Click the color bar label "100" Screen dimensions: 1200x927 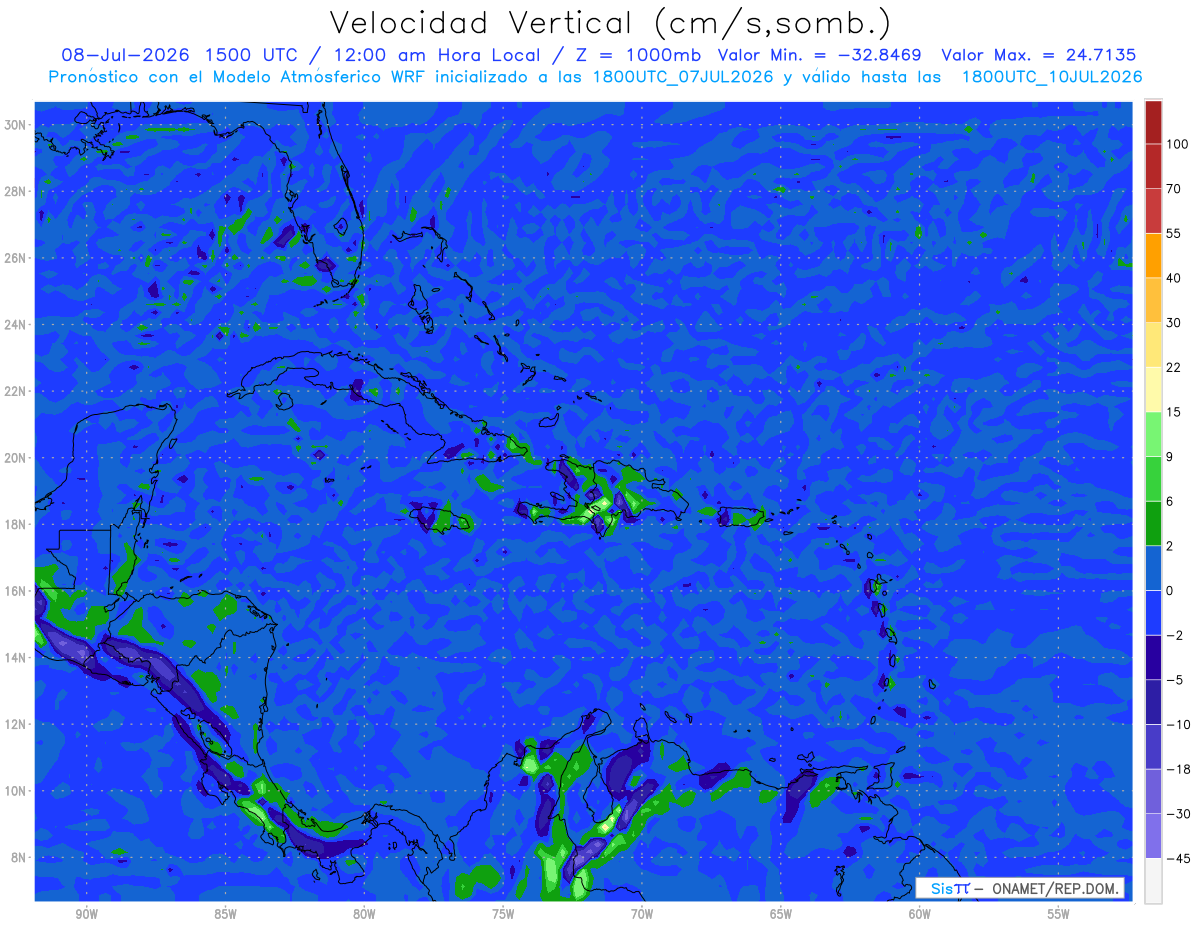1177,144
